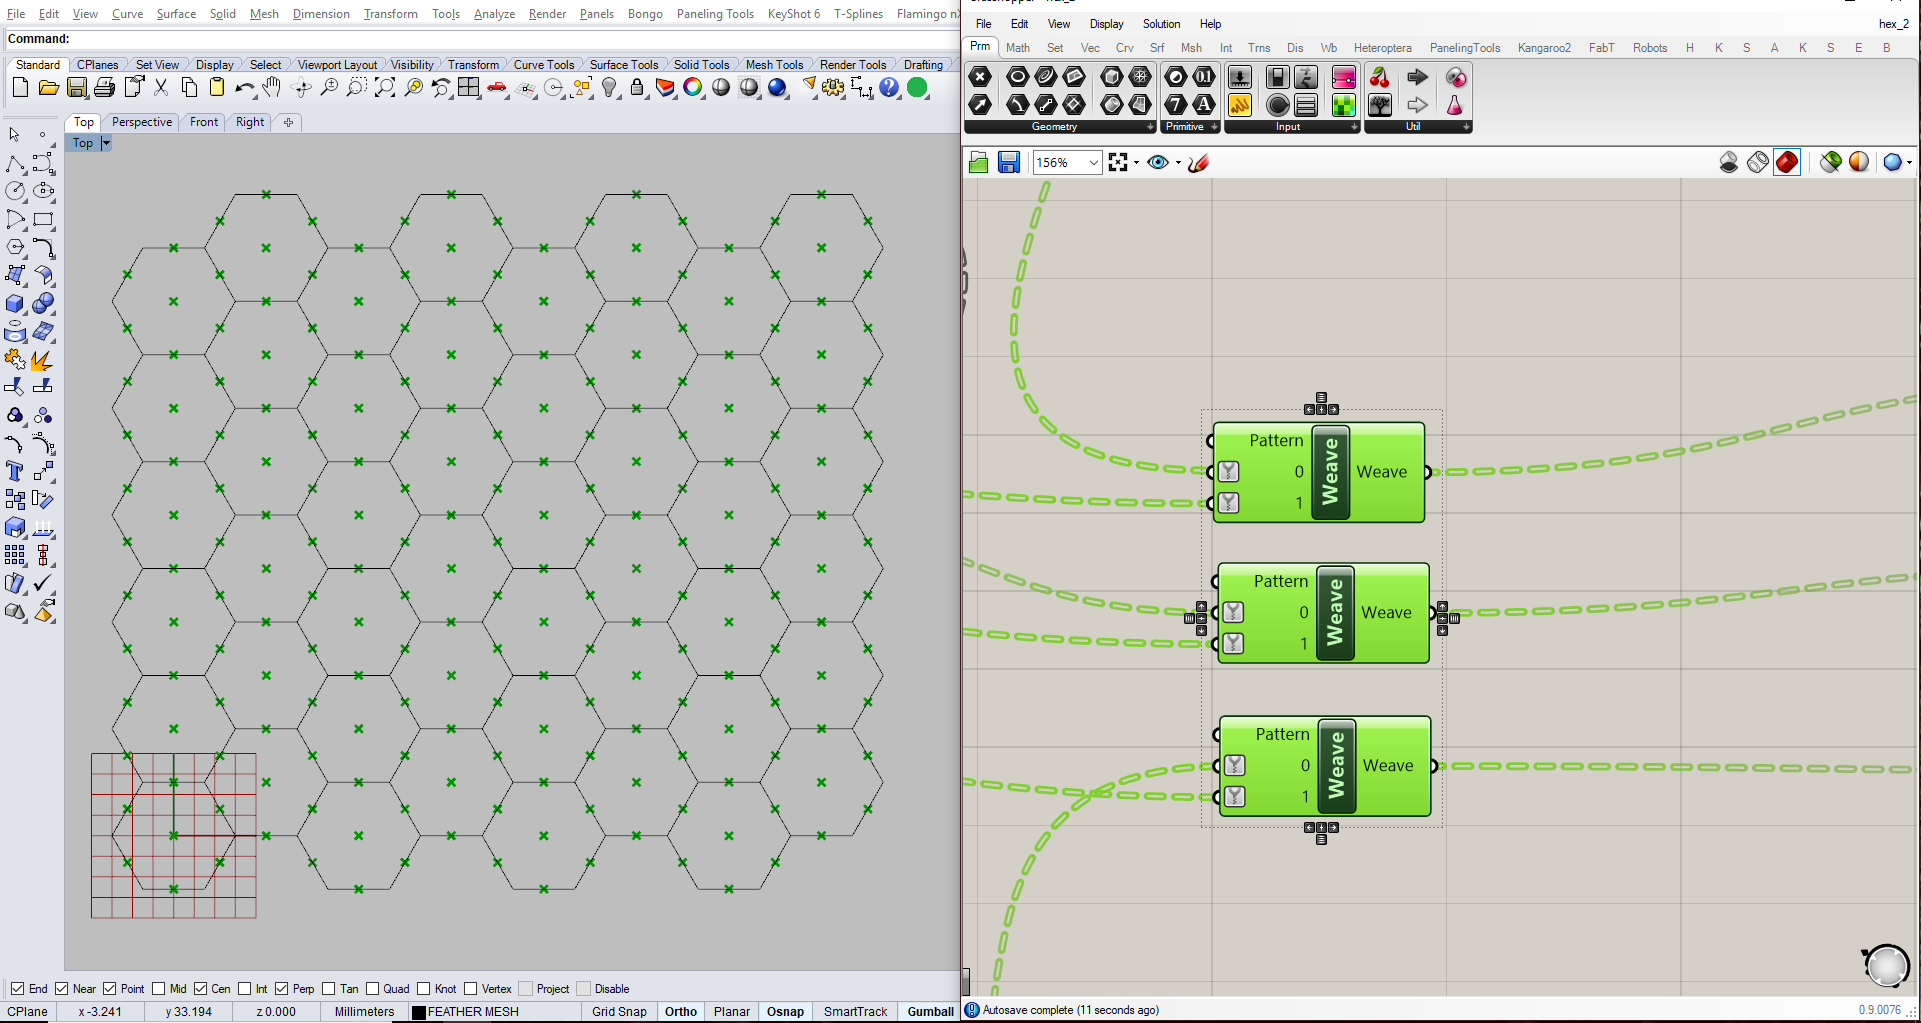This screenshot has width=1921, height=1023.
Task: Click the four-viewport layout icon
Action: (x=469, y=88)
